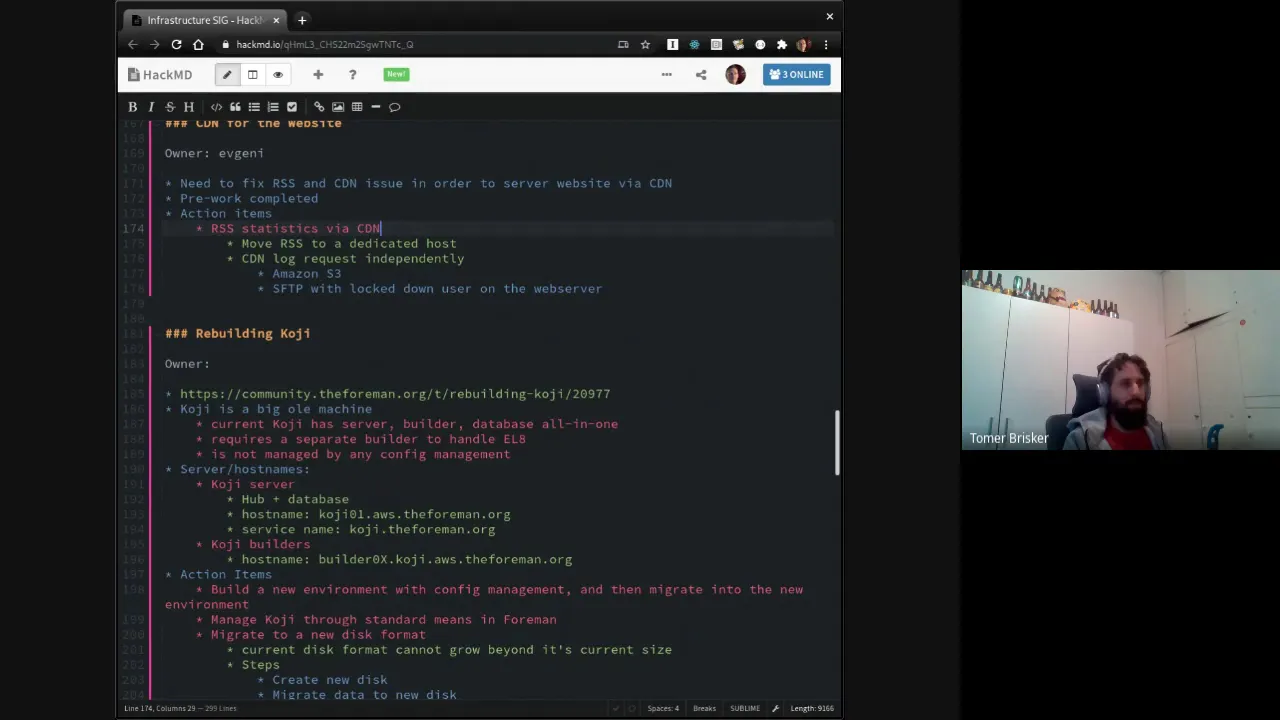This screenshot has width=1280, height=720.
Task: Bookmark this page with the star icon
Action: pos(645,44)
